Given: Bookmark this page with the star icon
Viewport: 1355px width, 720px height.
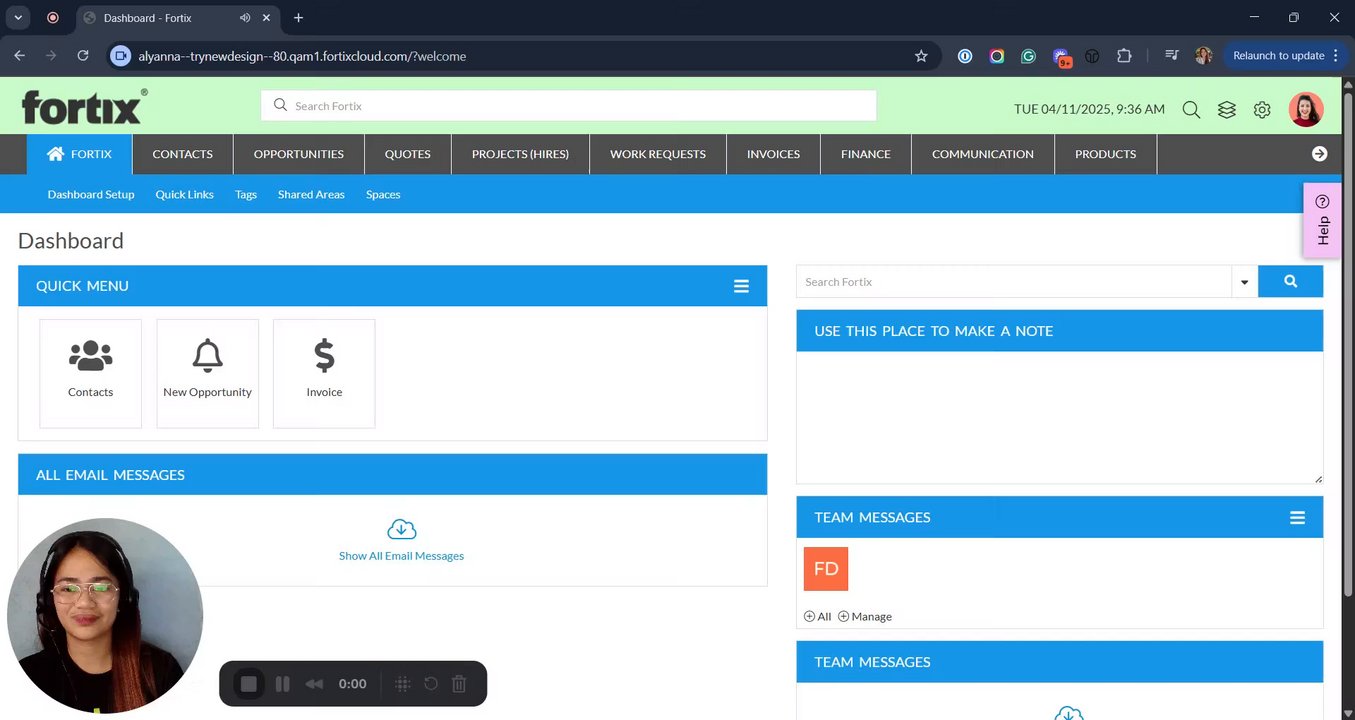Looking at the screenshot, I should click(921, 56).
